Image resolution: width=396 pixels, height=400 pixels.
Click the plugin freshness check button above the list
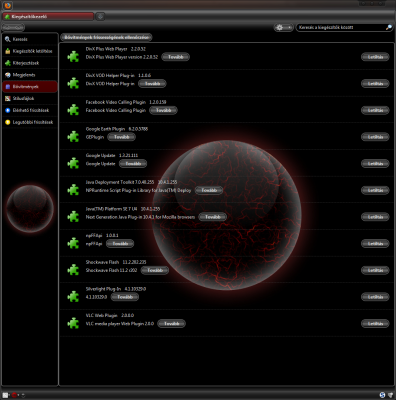pyautogui.click(x=106, y=37)
